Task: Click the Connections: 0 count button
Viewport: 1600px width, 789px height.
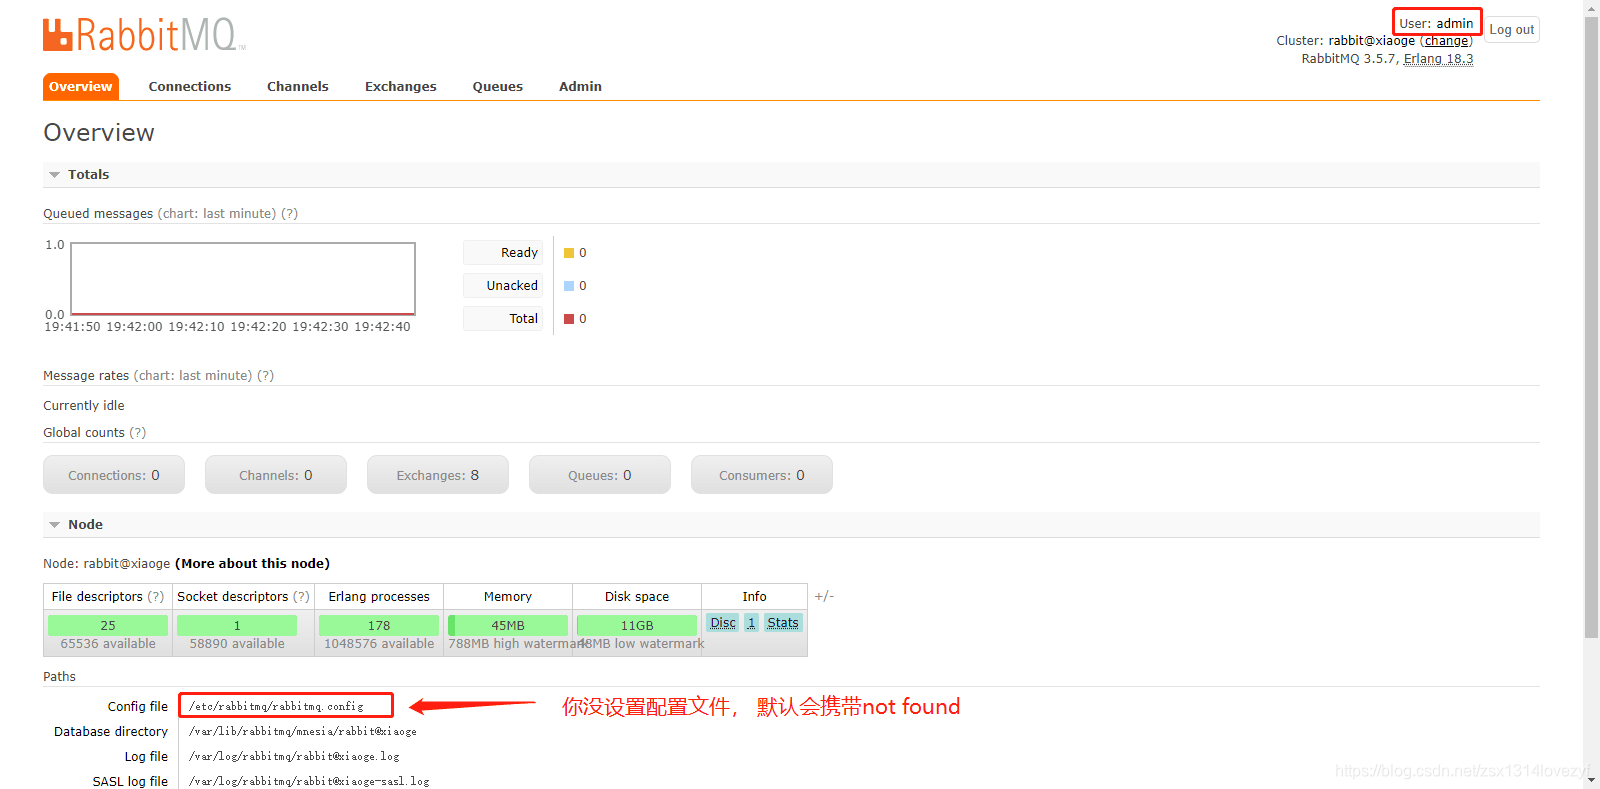Action: coord(114,475)
